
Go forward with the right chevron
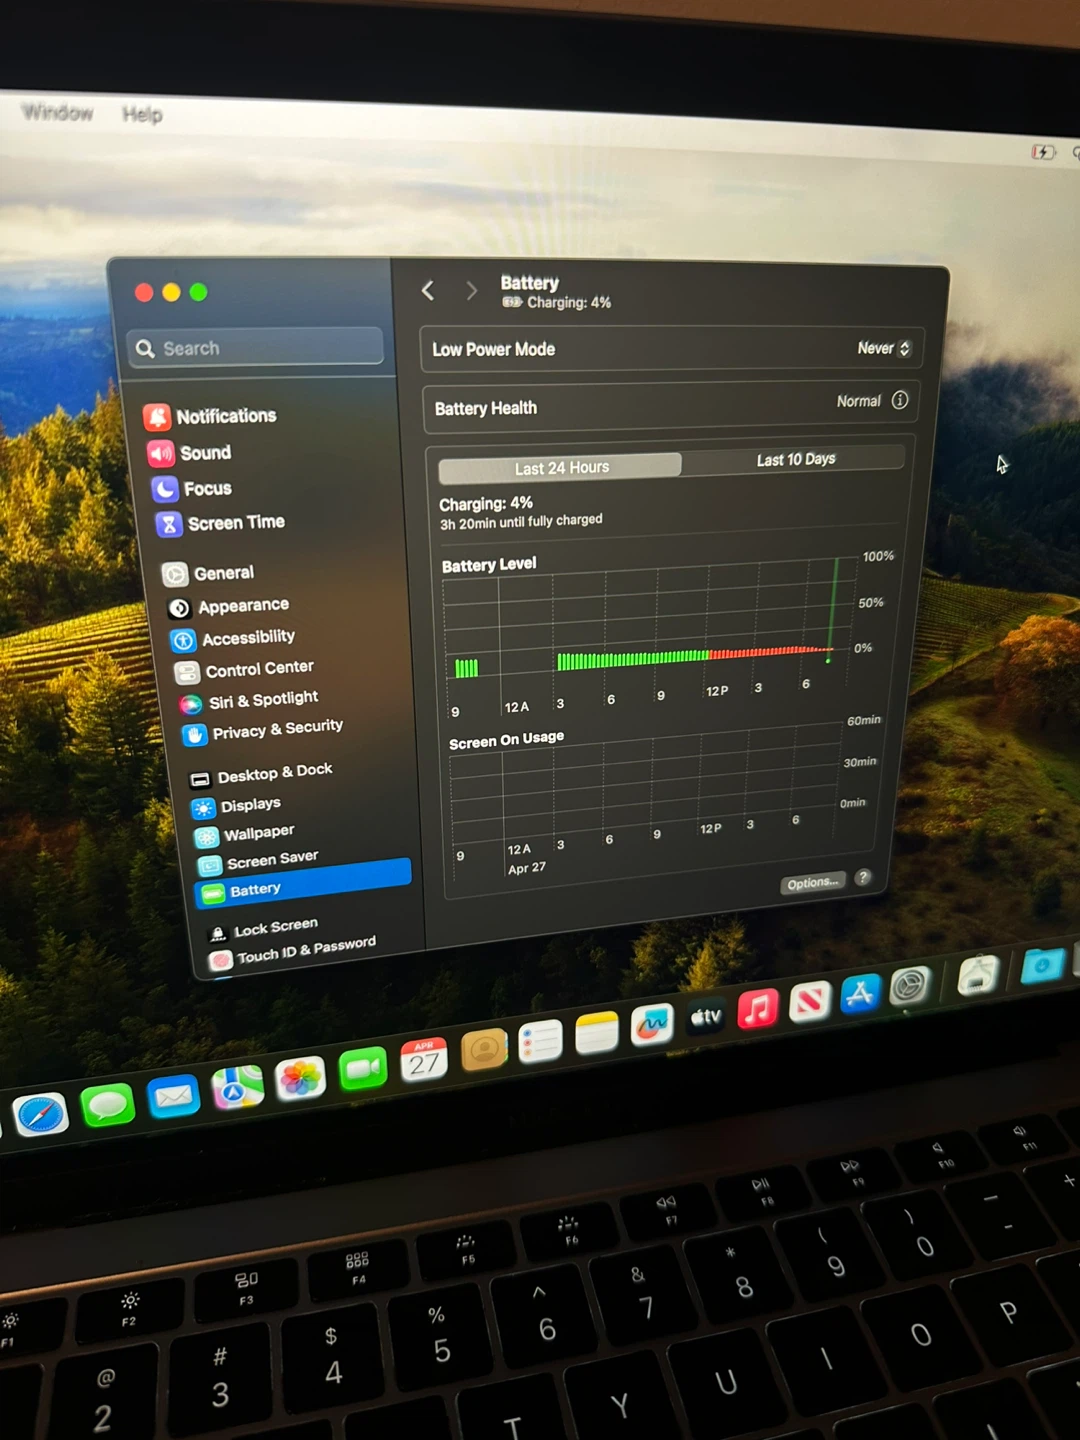coord(471,291)
